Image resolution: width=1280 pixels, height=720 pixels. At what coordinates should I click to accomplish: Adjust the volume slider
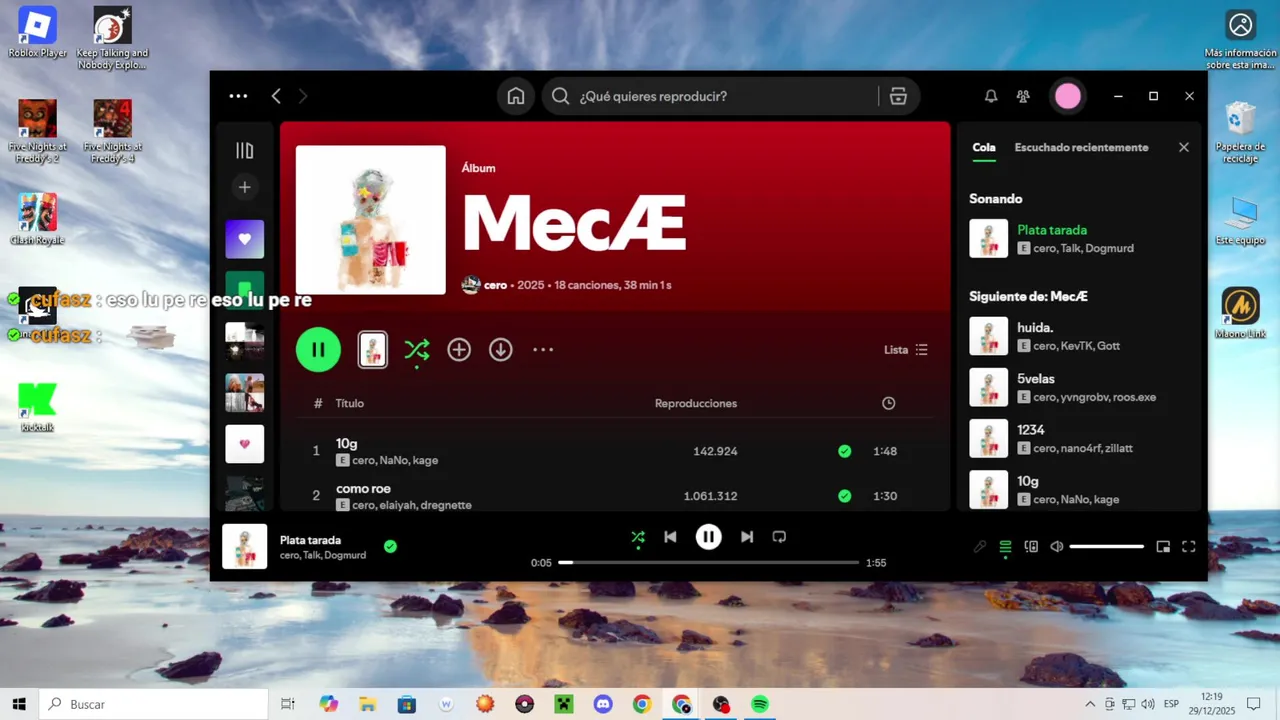pyautogui.click(x=1107, y=547)
